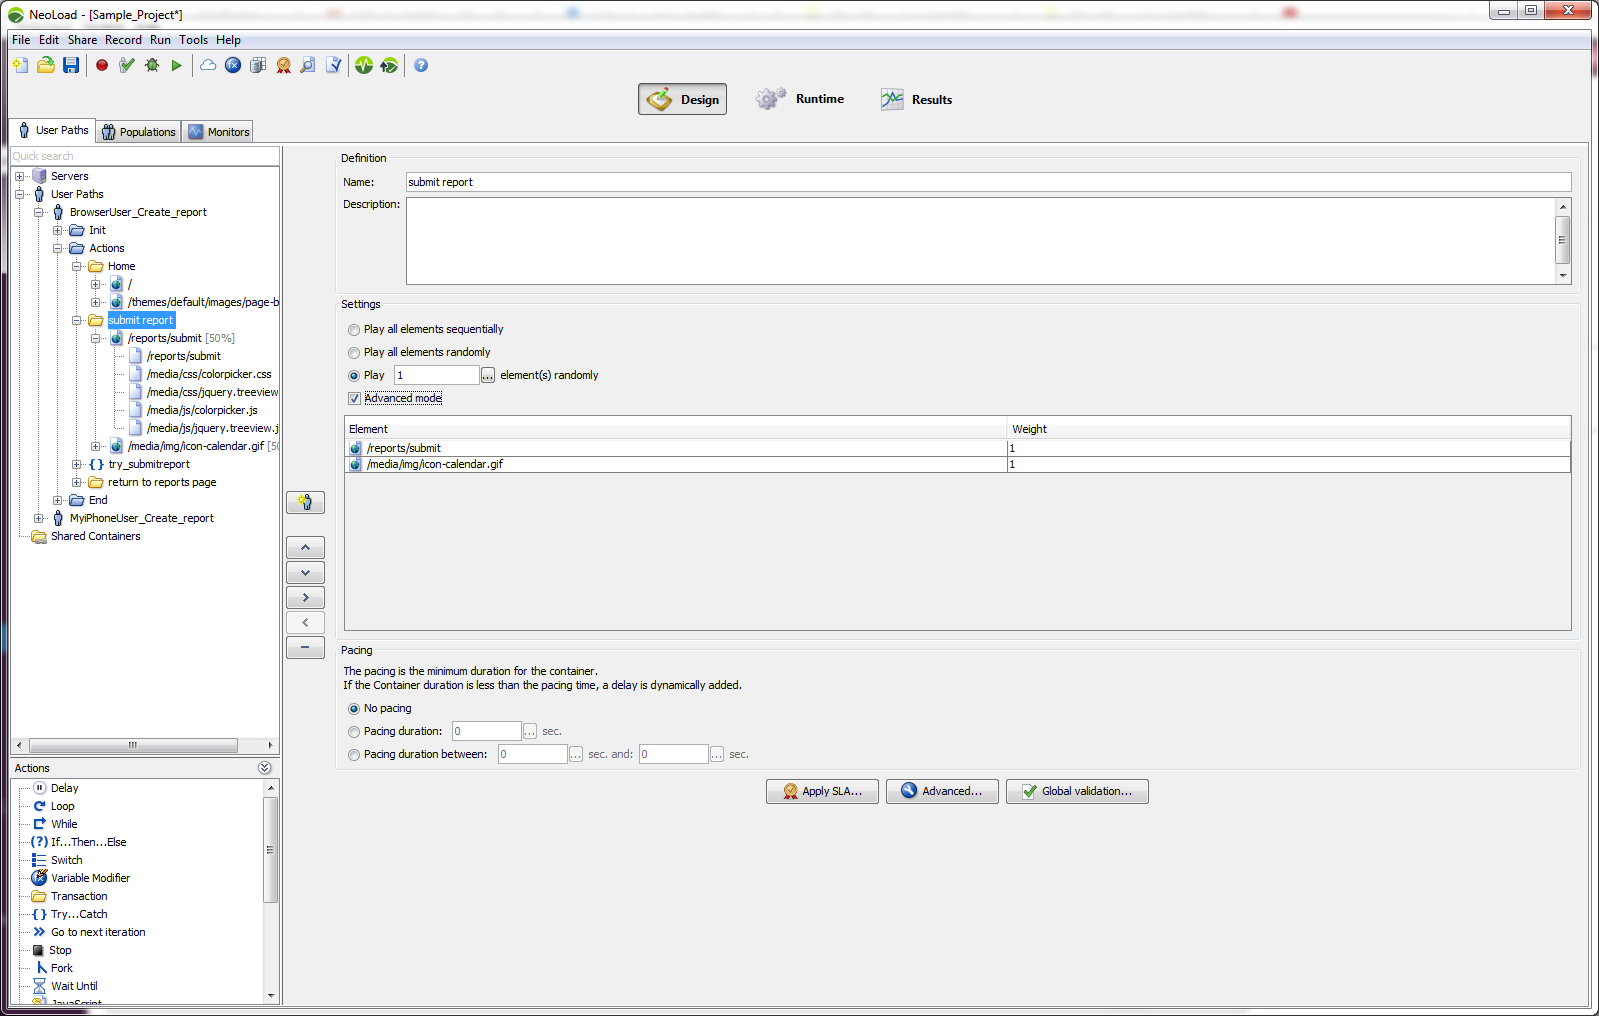Click the Global validation... button
This screenshot has width=1599, height=1016.
[1077, 791]
